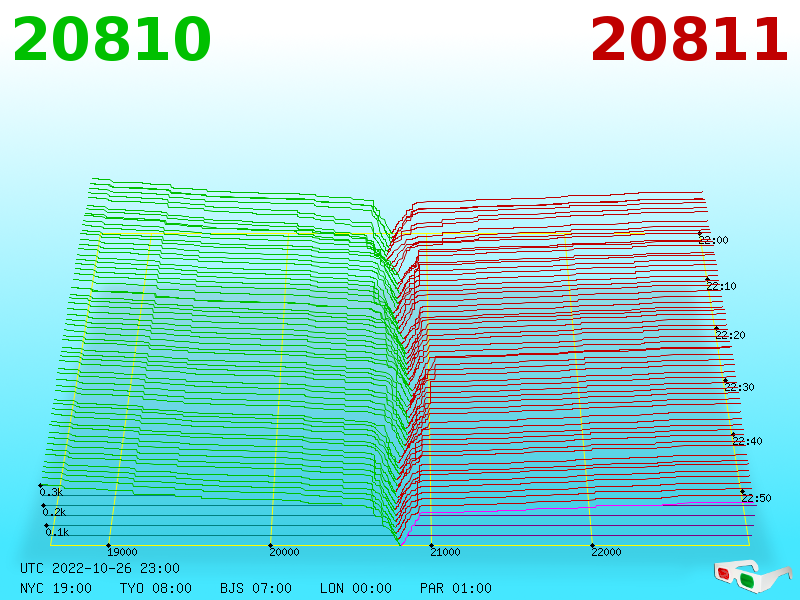Click the red ask price 20811
The image size is (800, 600).
point(689,39)
